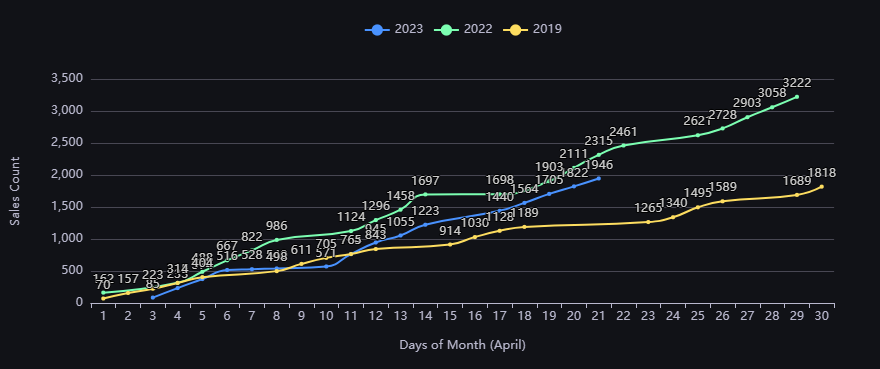Click the 3222 data point on the 2022 line
This screenshot has width=880, height=369.
pyautogui.click(x=796, y=97)
